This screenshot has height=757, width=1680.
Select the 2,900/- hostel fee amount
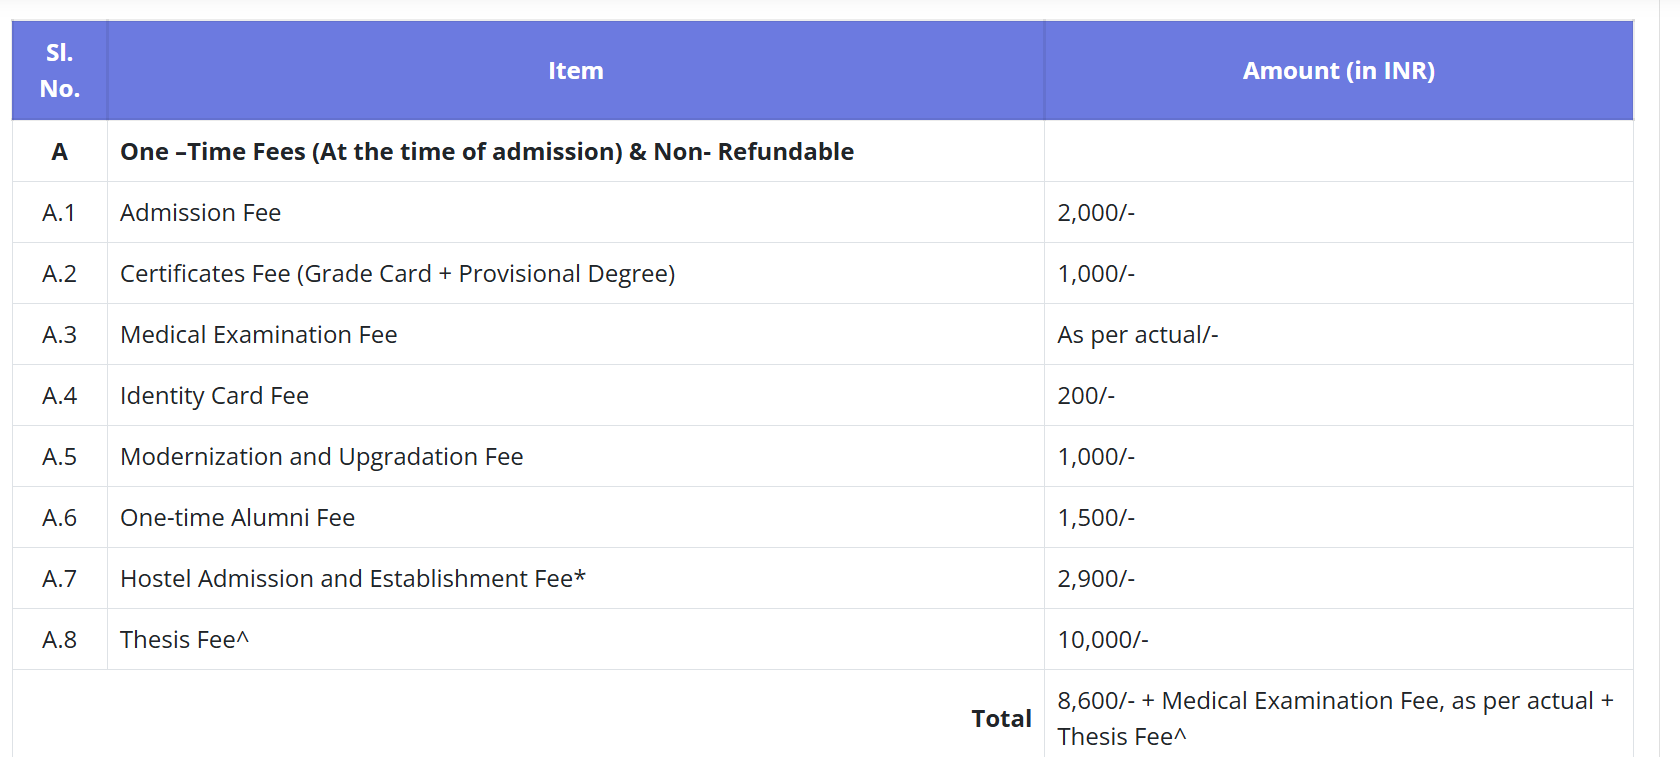pos(1096,579)
